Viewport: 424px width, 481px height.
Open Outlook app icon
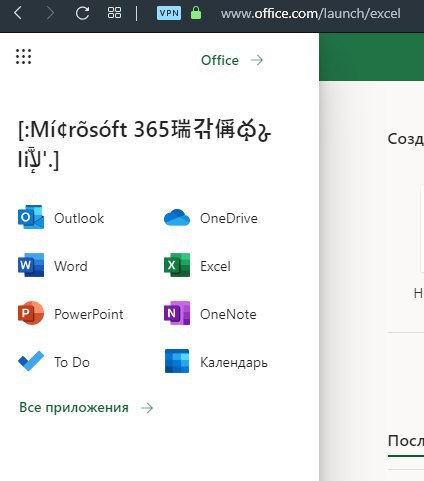pos(31,217)
